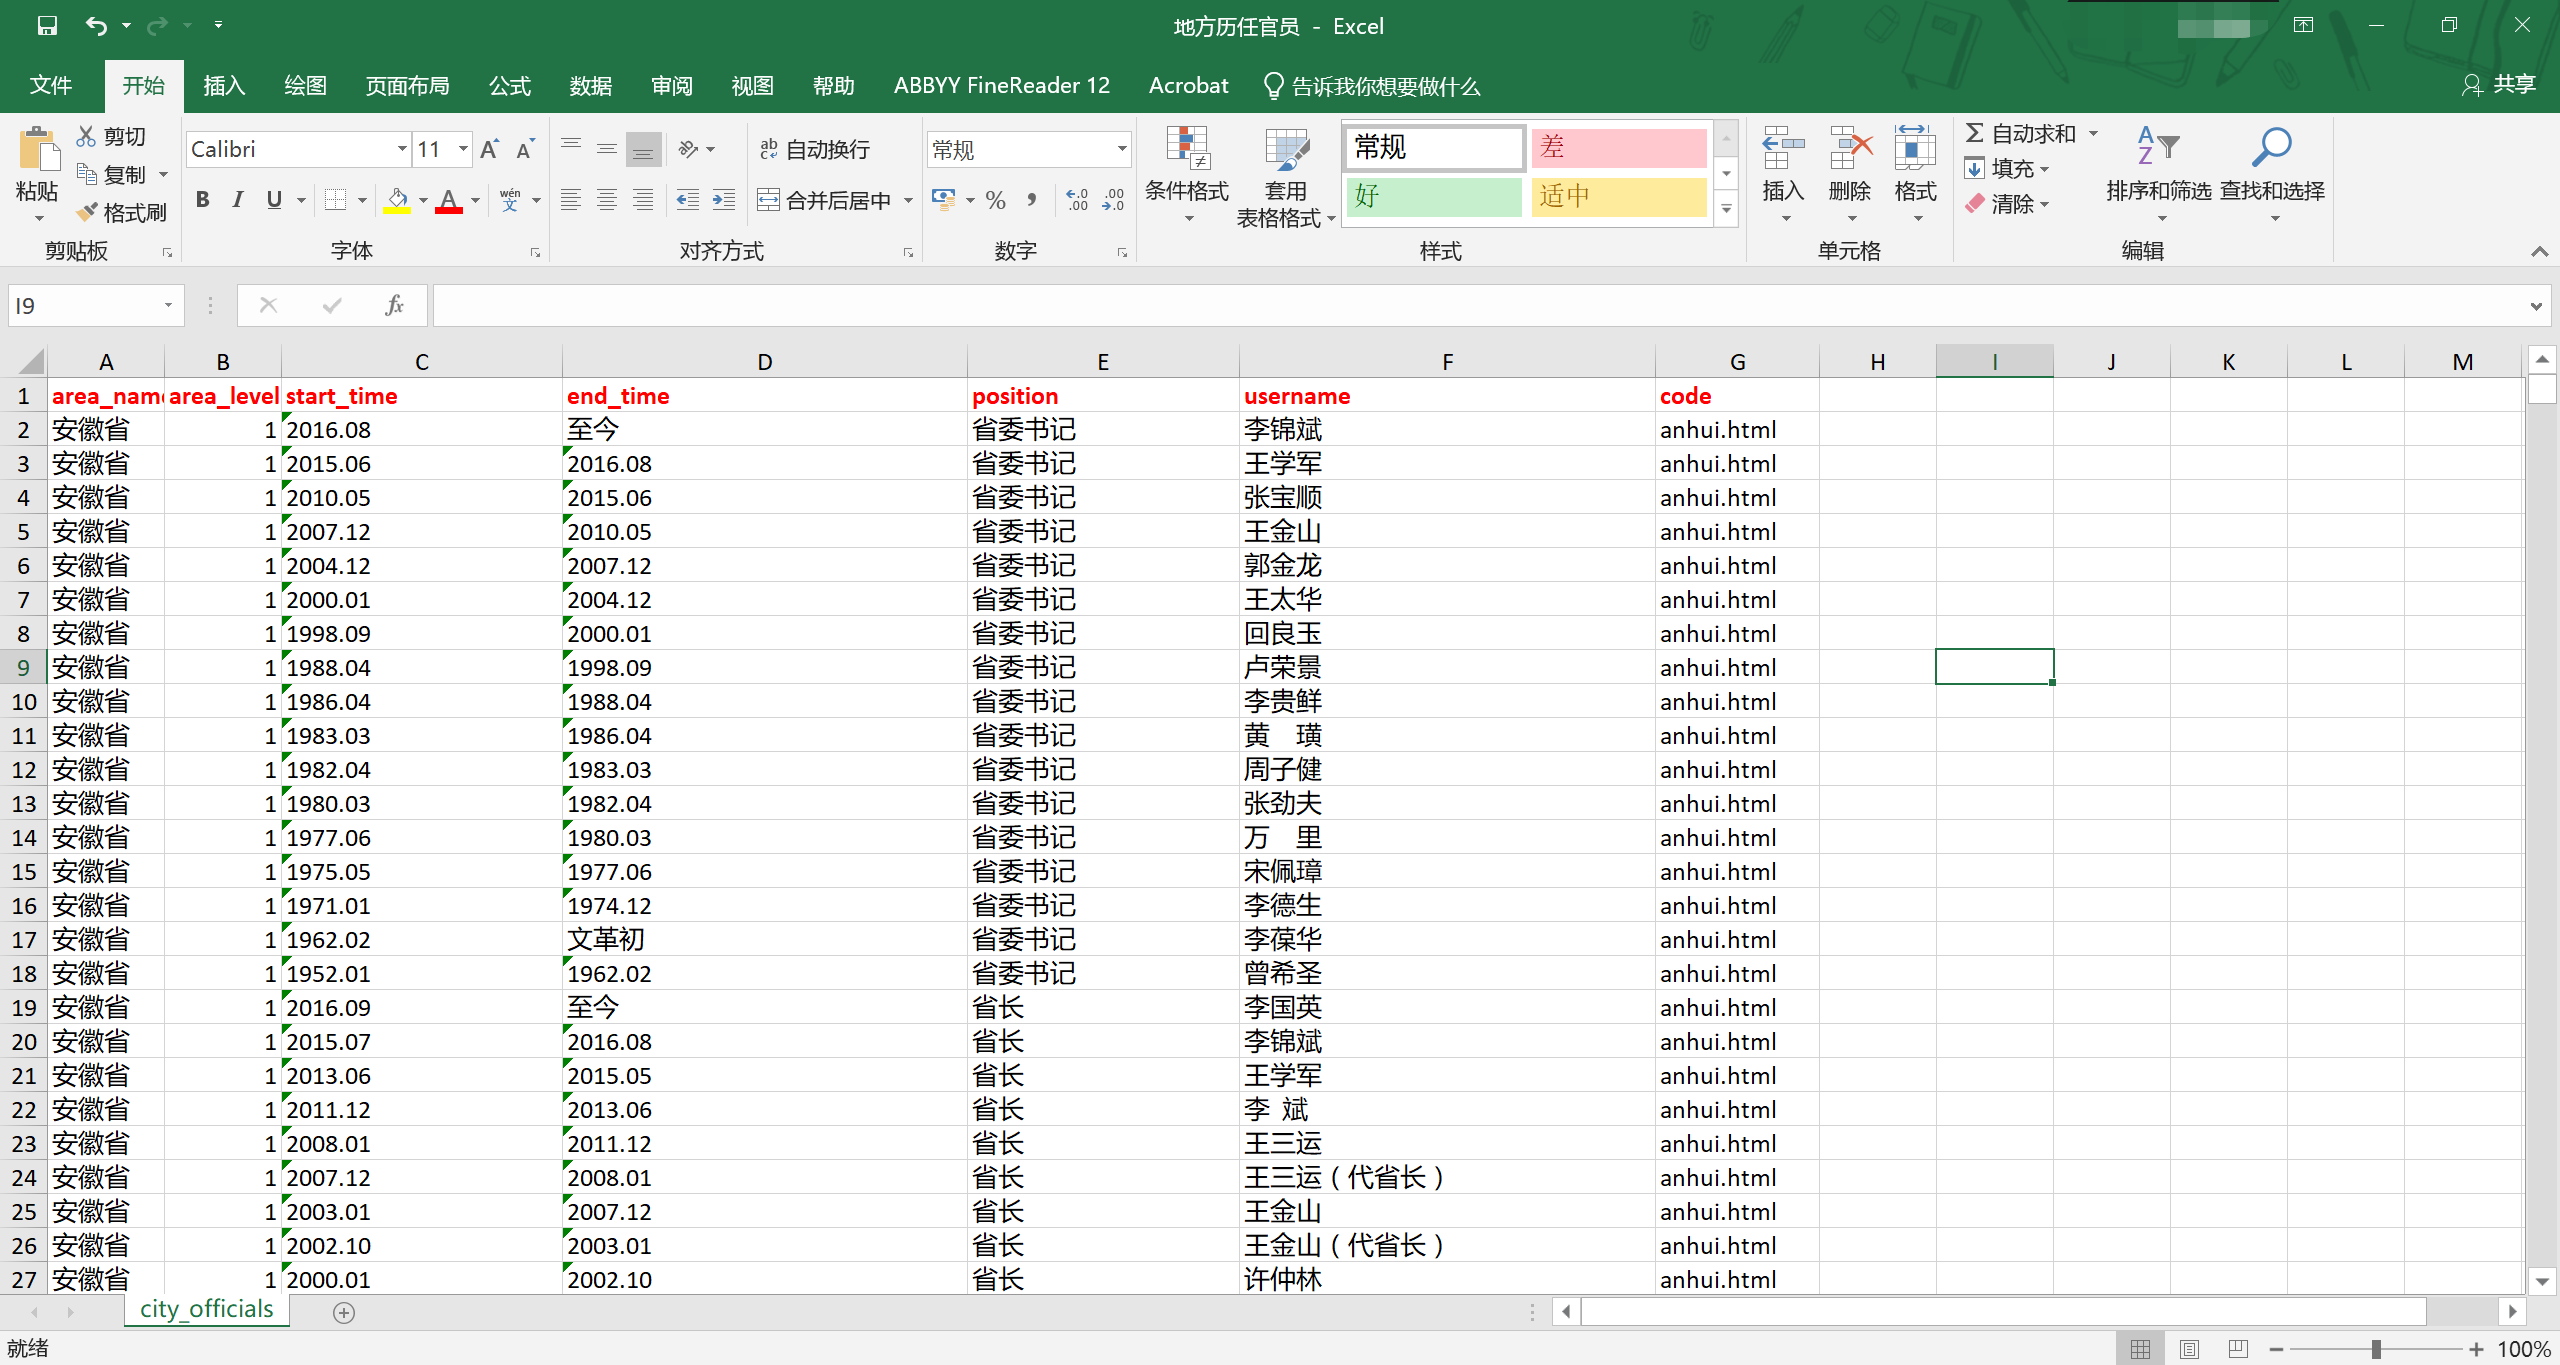Click the 共享 share button
This screenshot has width=2560, height=1365.
[x=2498, y=85]
